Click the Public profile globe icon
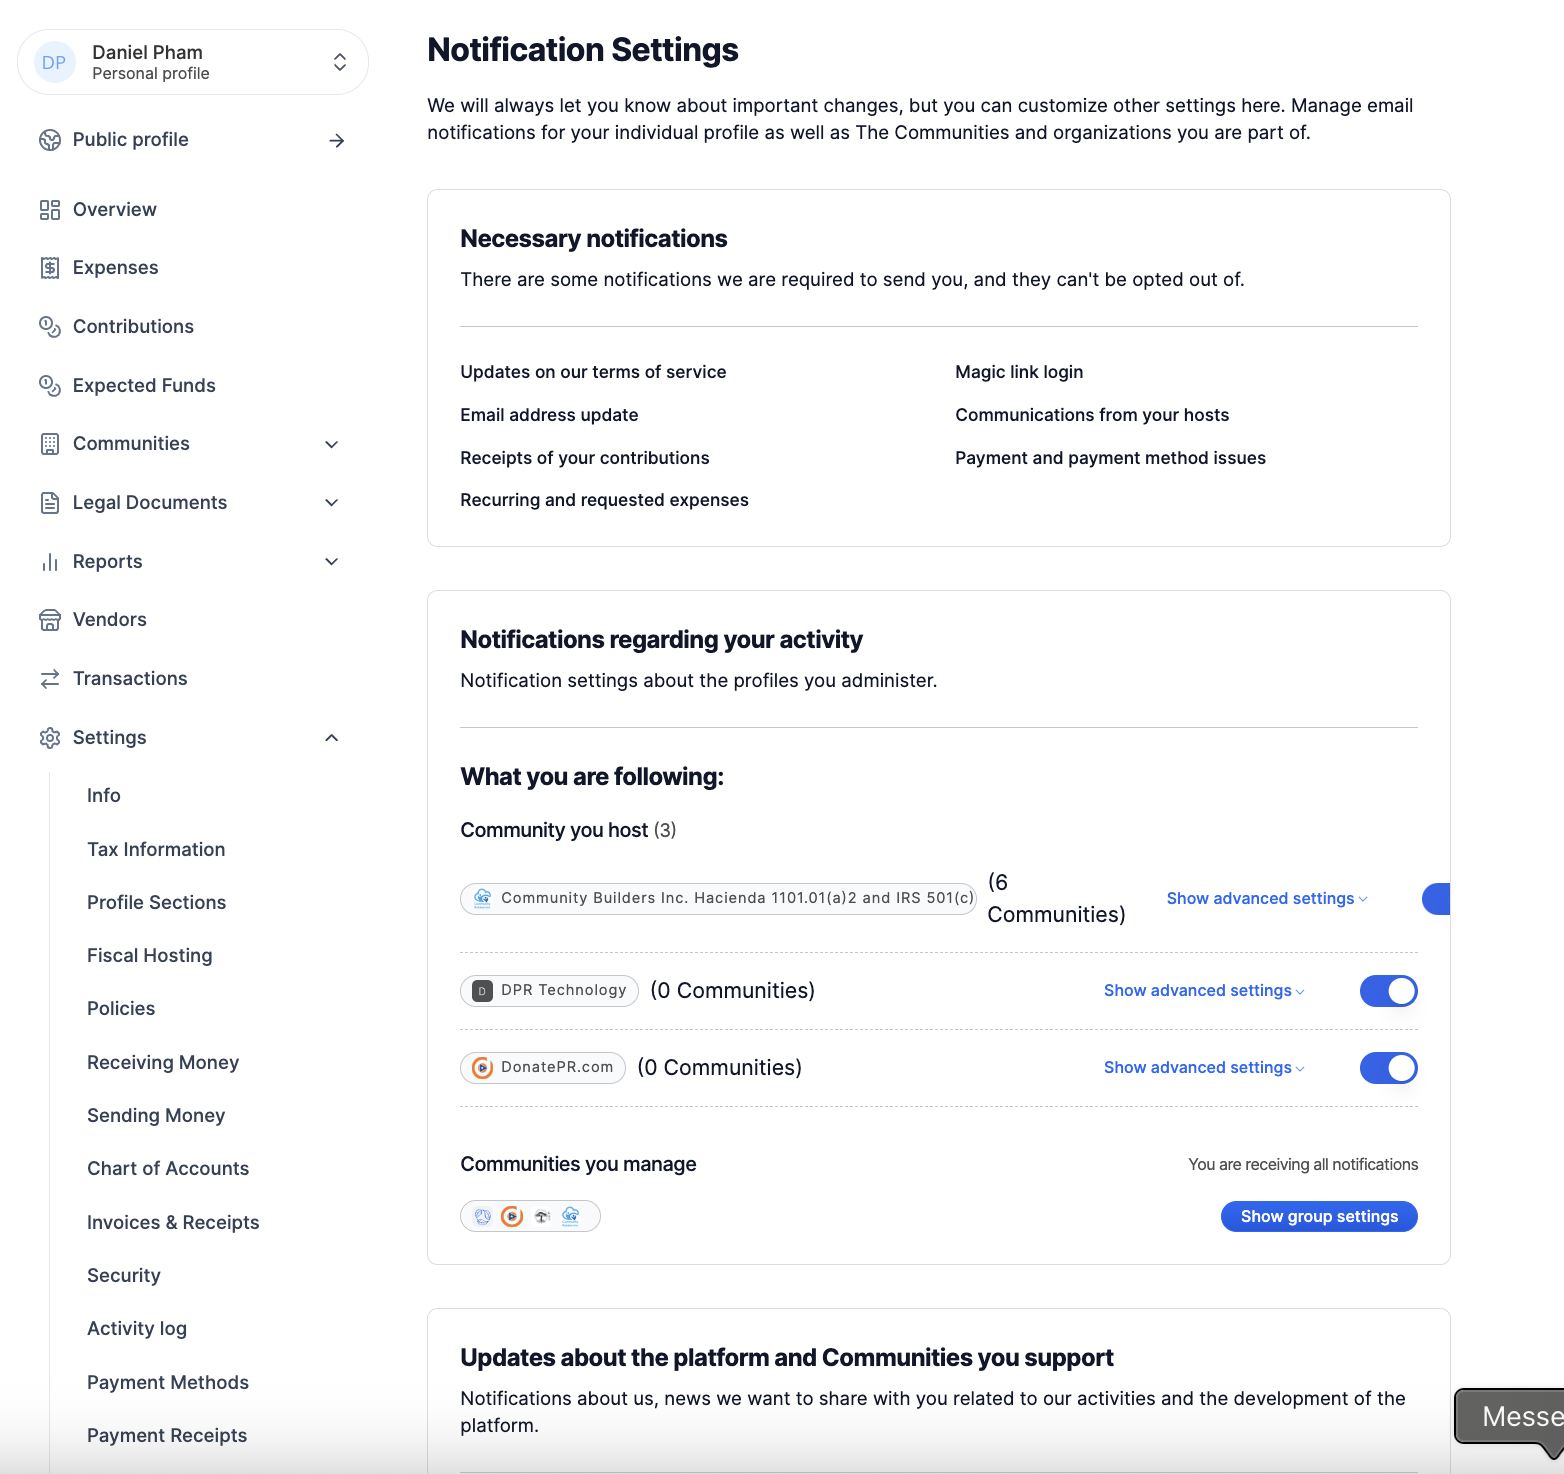 pos(50,140)
